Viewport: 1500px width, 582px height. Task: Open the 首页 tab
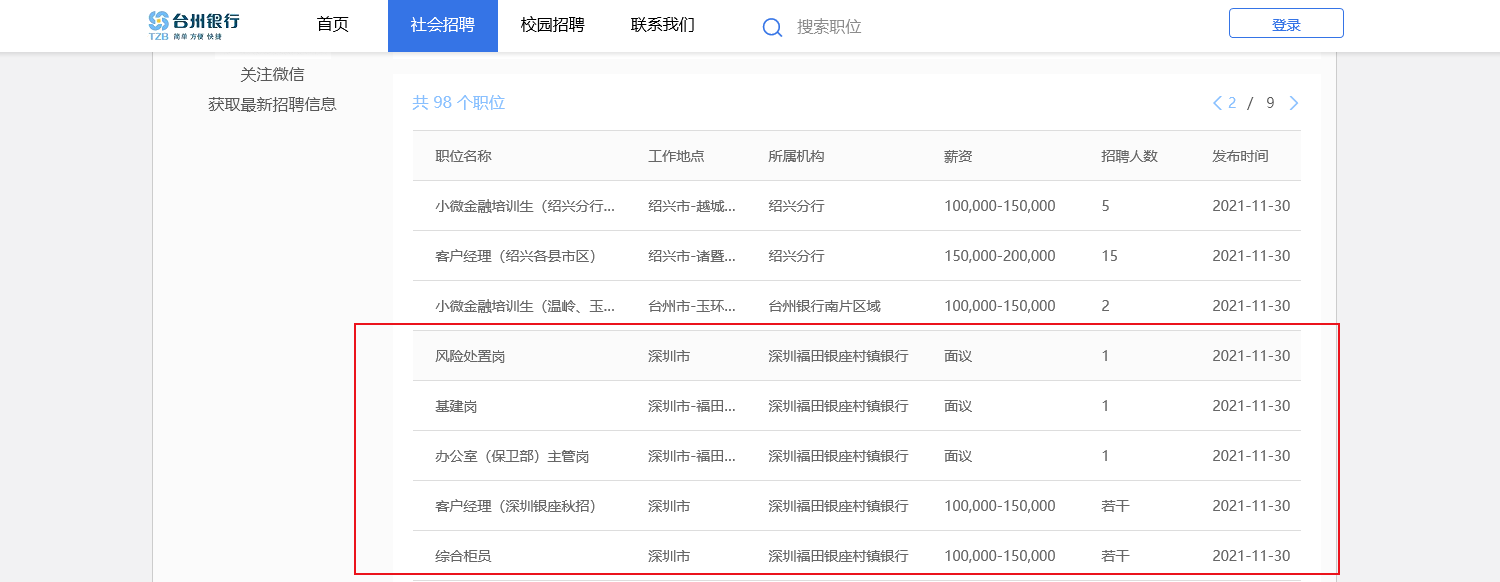pos(333,26)
